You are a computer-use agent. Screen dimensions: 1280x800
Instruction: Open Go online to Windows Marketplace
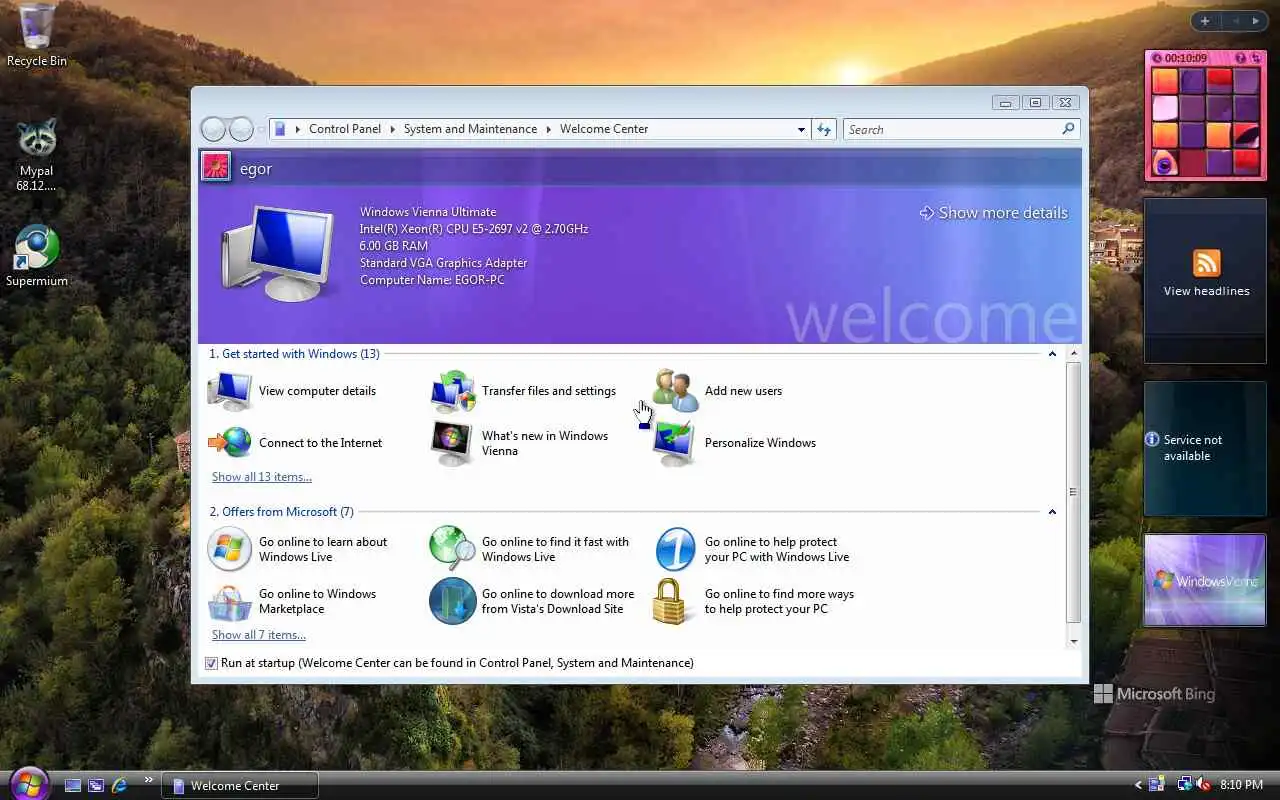[x=292, y=601]
